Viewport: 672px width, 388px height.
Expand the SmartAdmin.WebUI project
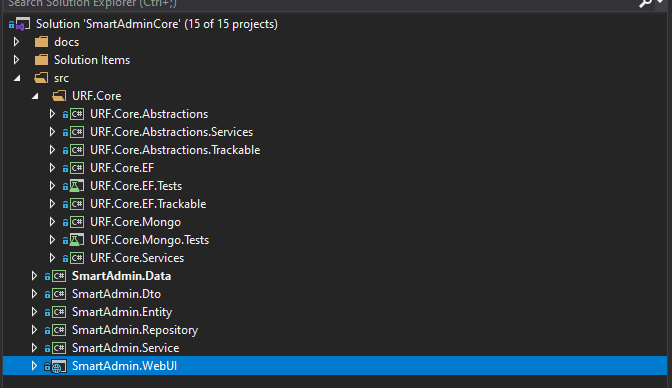(x=34, y=366)
